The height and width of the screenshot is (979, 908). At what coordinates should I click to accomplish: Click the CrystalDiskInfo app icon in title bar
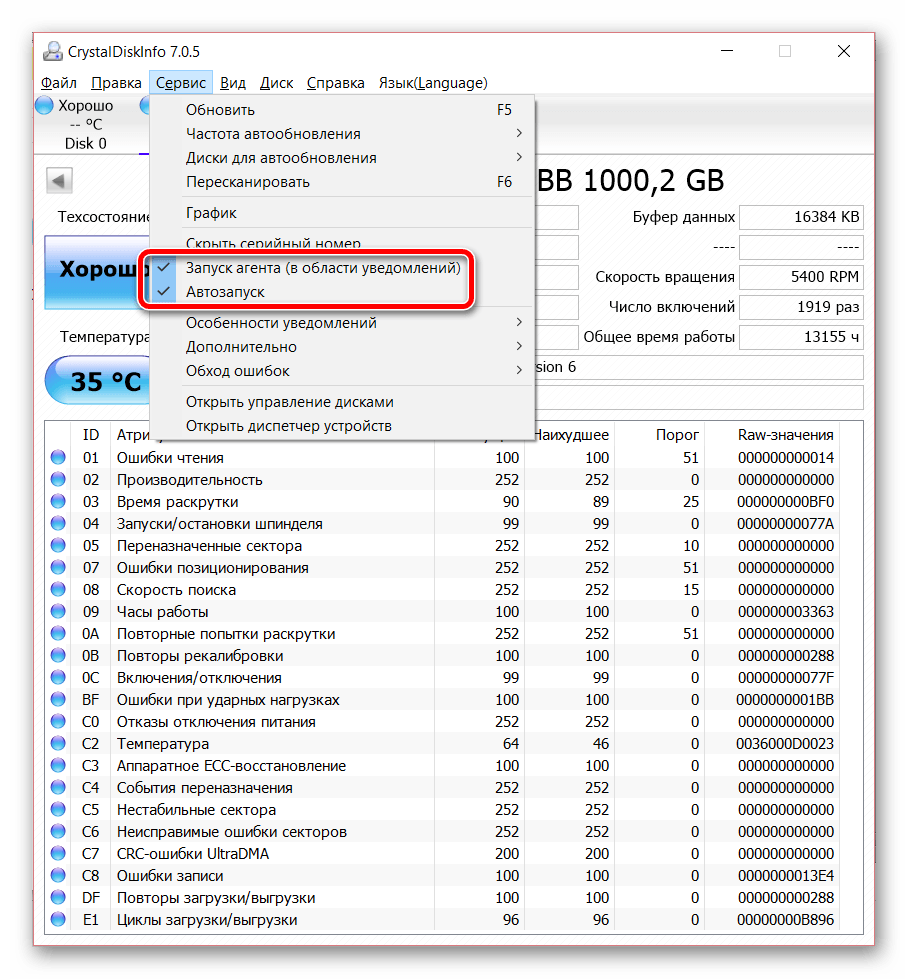tap(52, 51)
